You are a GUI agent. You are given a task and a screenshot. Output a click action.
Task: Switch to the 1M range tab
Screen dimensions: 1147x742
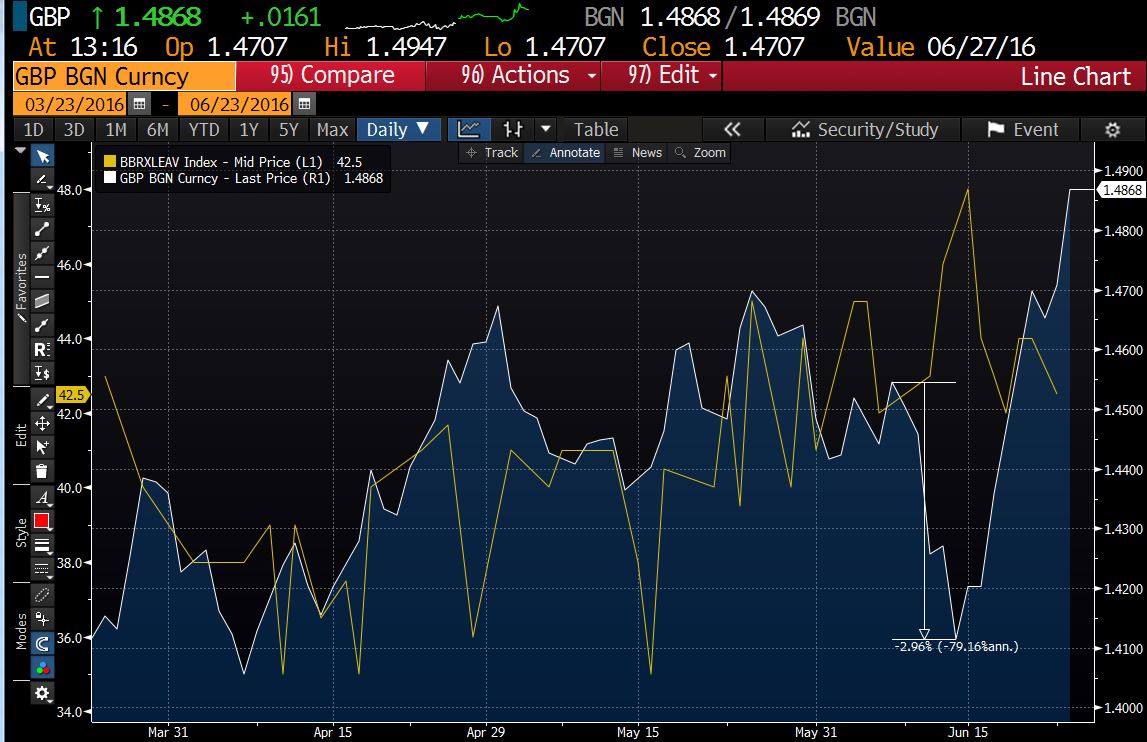click(x=116, y=130)
